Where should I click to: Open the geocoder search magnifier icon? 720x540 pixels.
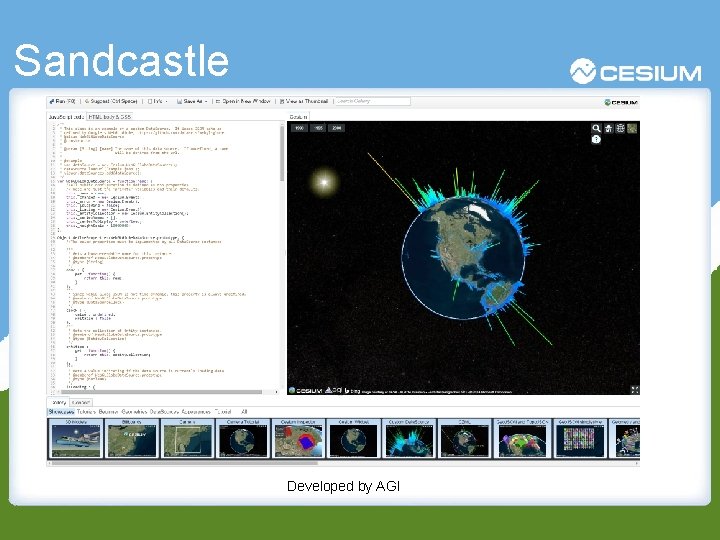(596, 129)
